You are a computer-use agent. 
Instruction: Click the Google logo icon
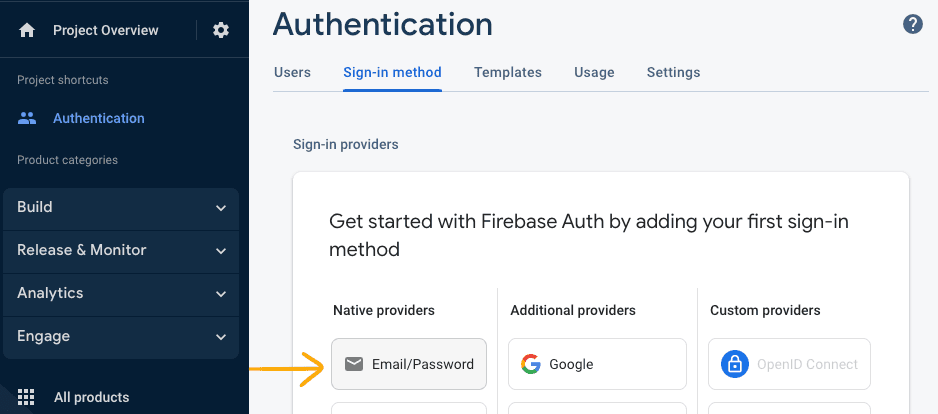[x=530, y=364]
